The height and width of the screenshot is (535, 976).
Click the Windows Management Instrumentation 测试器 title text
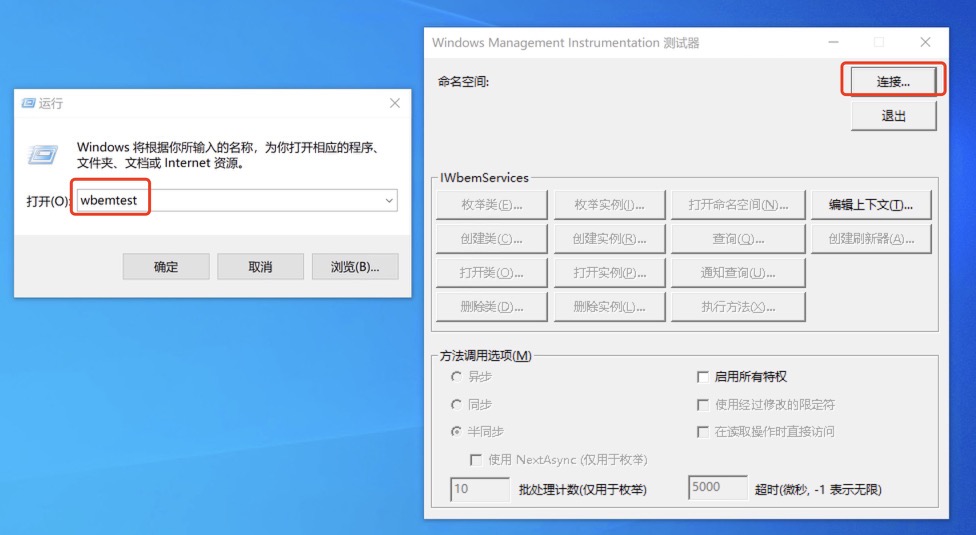[x=566, y=43]
